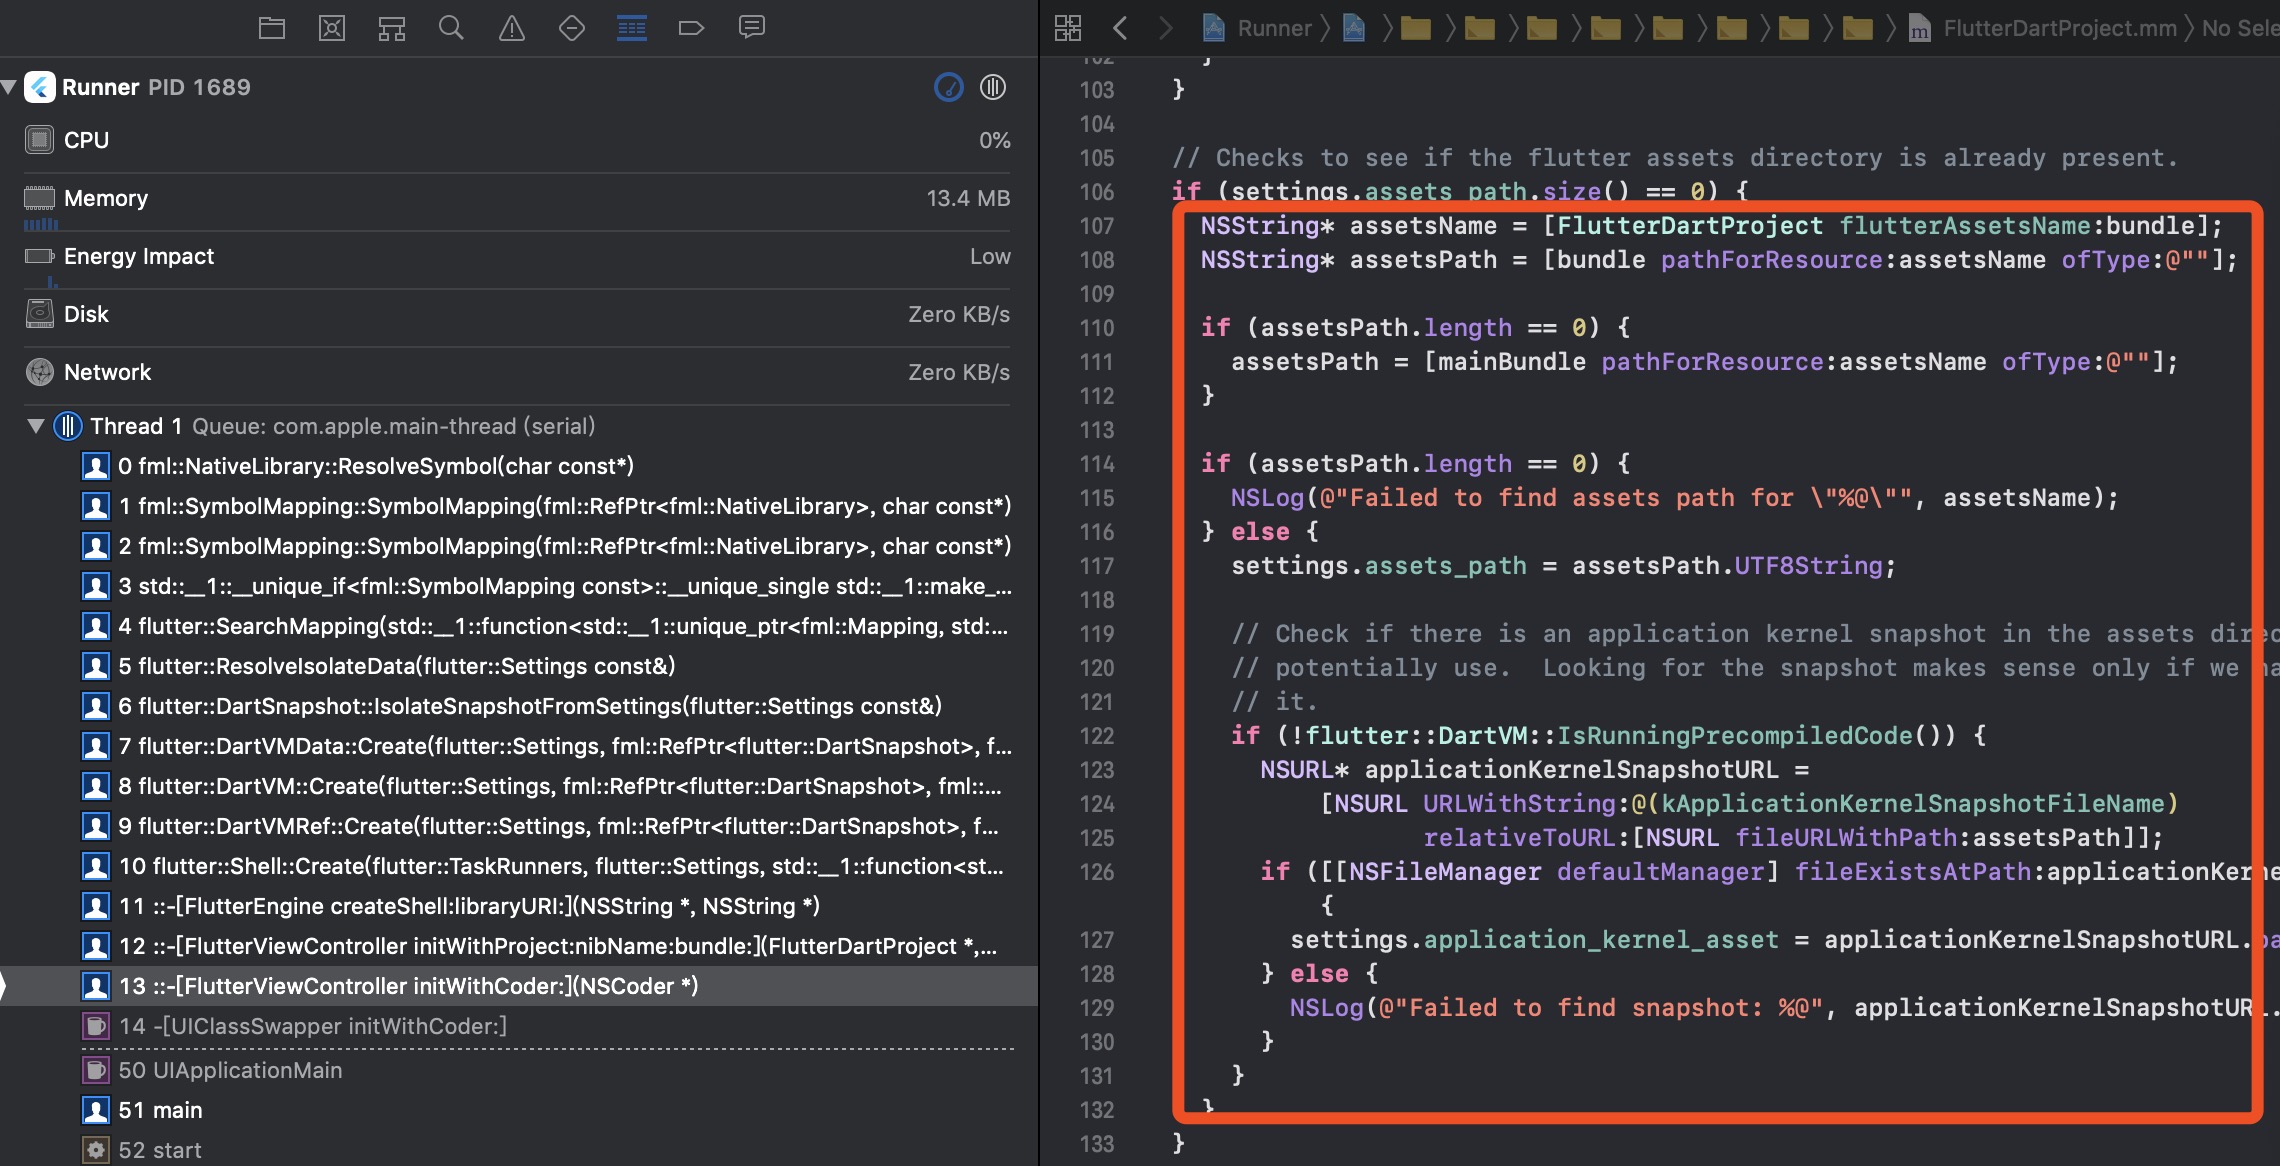Image resolution: width=2280 pixels, height=1166 pixels.
Task: Toggle the process view options button
Action: pyautogui.click(x=993, y=87)
